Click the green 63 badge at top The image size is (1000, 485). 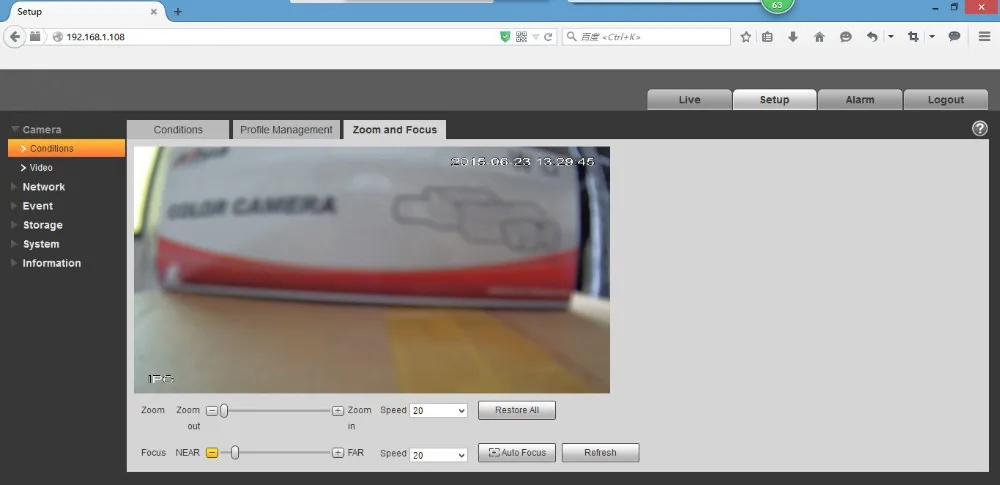pyautogui.click(x=777, y=5)
